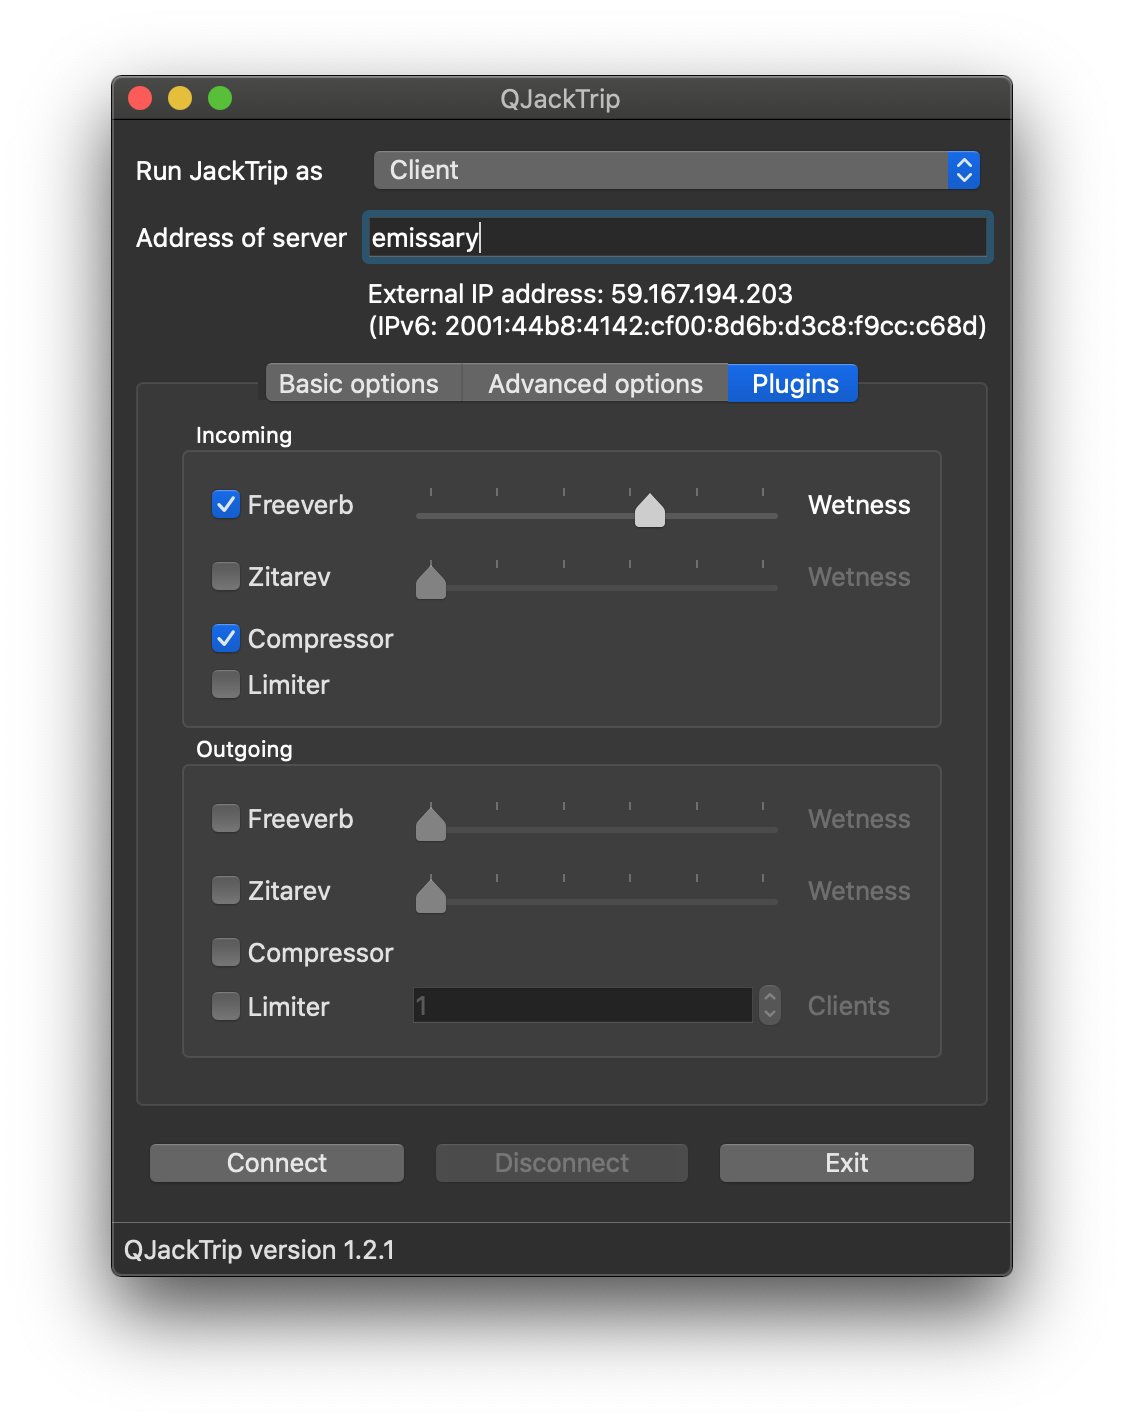The height and width of the screenshot is (1424, 1124).
Task: Click the Exit button
Action: click(847, 1163)
